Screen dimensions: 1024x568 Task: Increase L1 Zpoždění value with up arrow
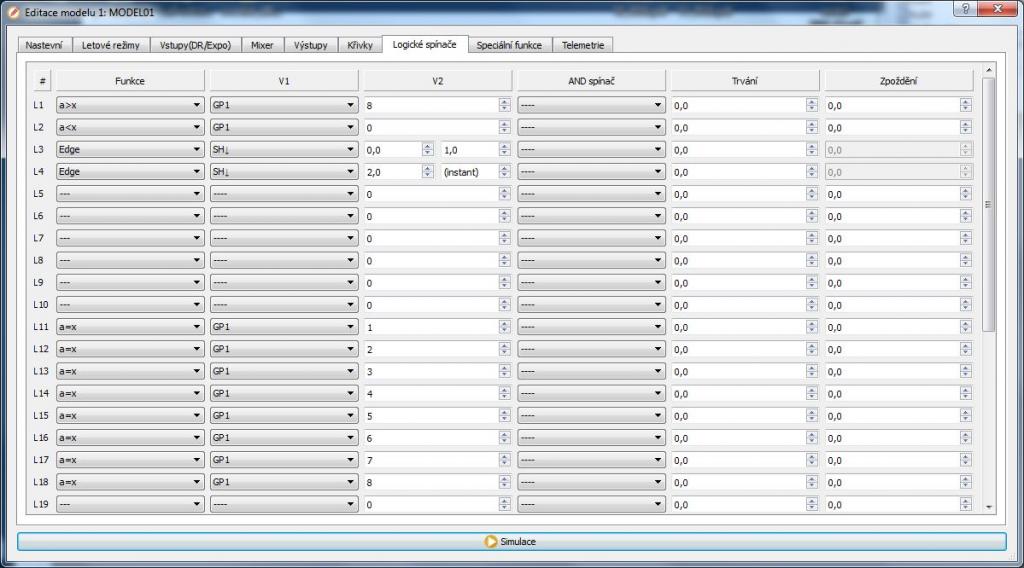965,102
